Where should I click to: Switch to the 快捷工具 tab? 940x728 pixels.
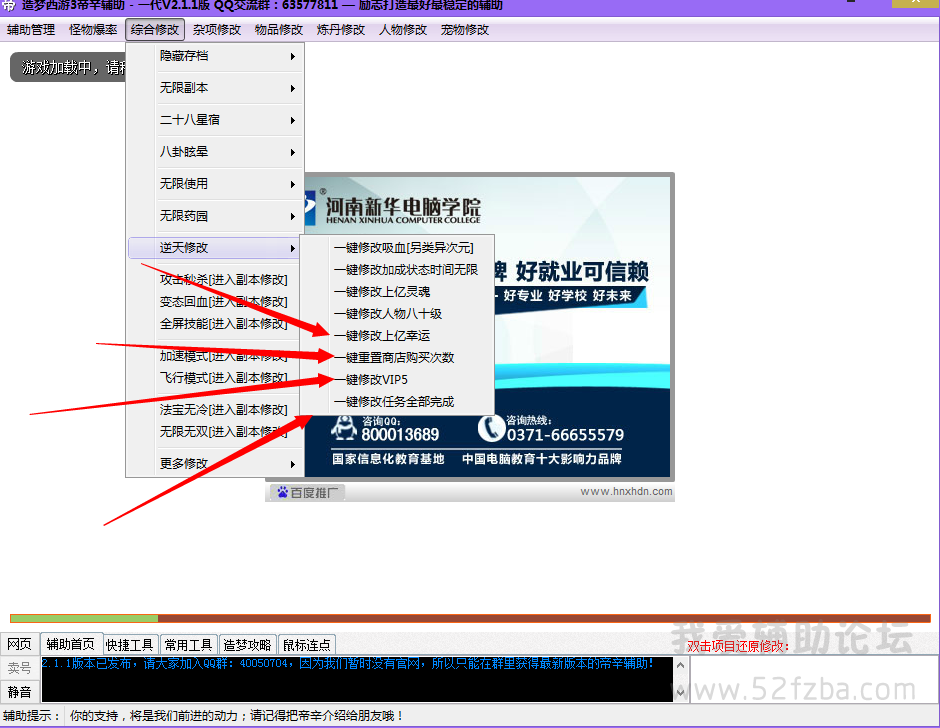coord(129,645)
